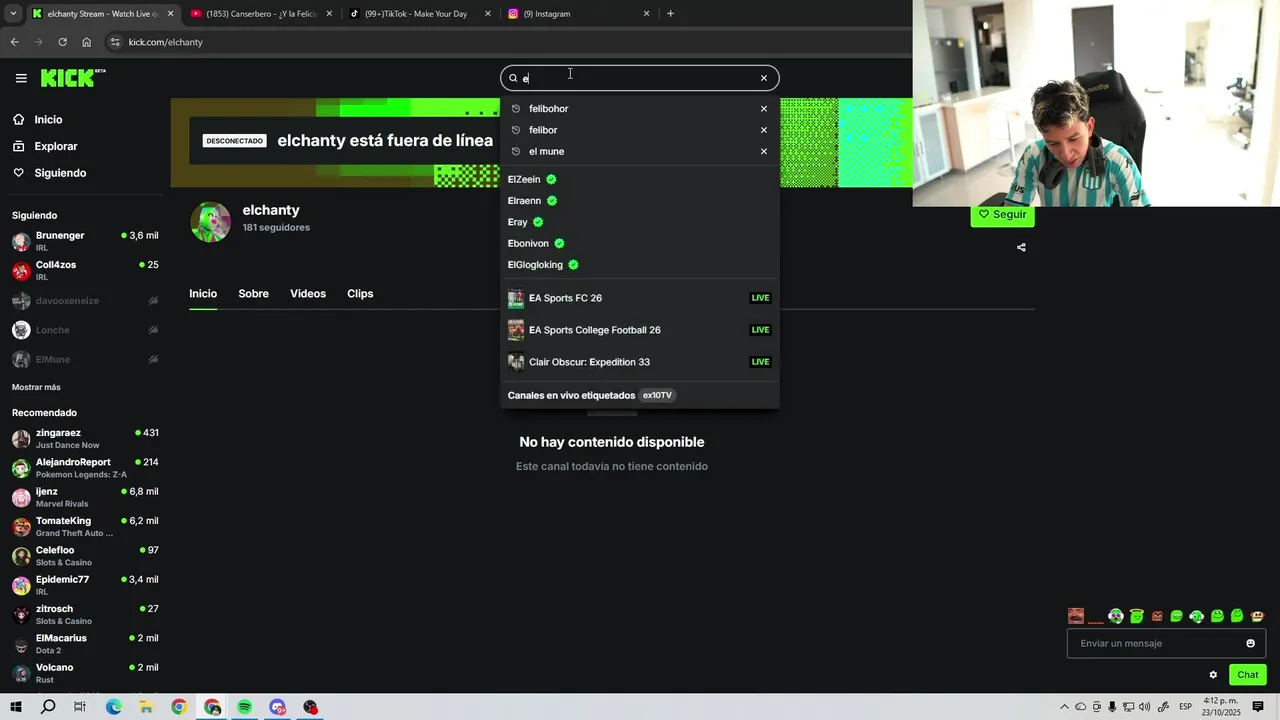Open the emoji picker in chat
The image size is (1280, 720).
[x=1250, y=643]
